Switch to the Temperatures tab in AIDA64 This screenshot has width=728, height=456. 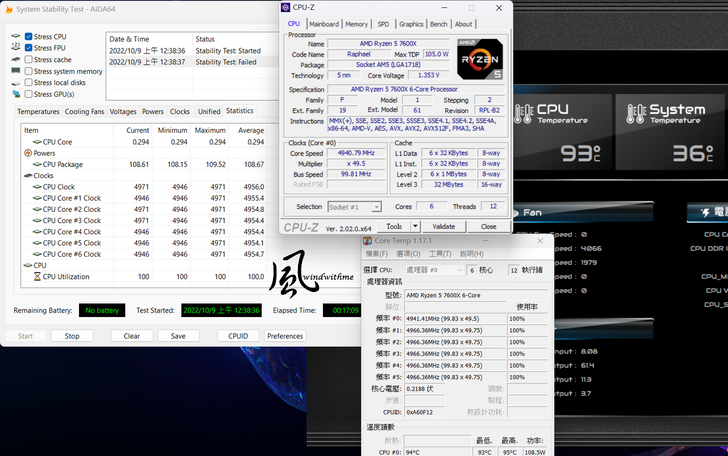[38, 111]
